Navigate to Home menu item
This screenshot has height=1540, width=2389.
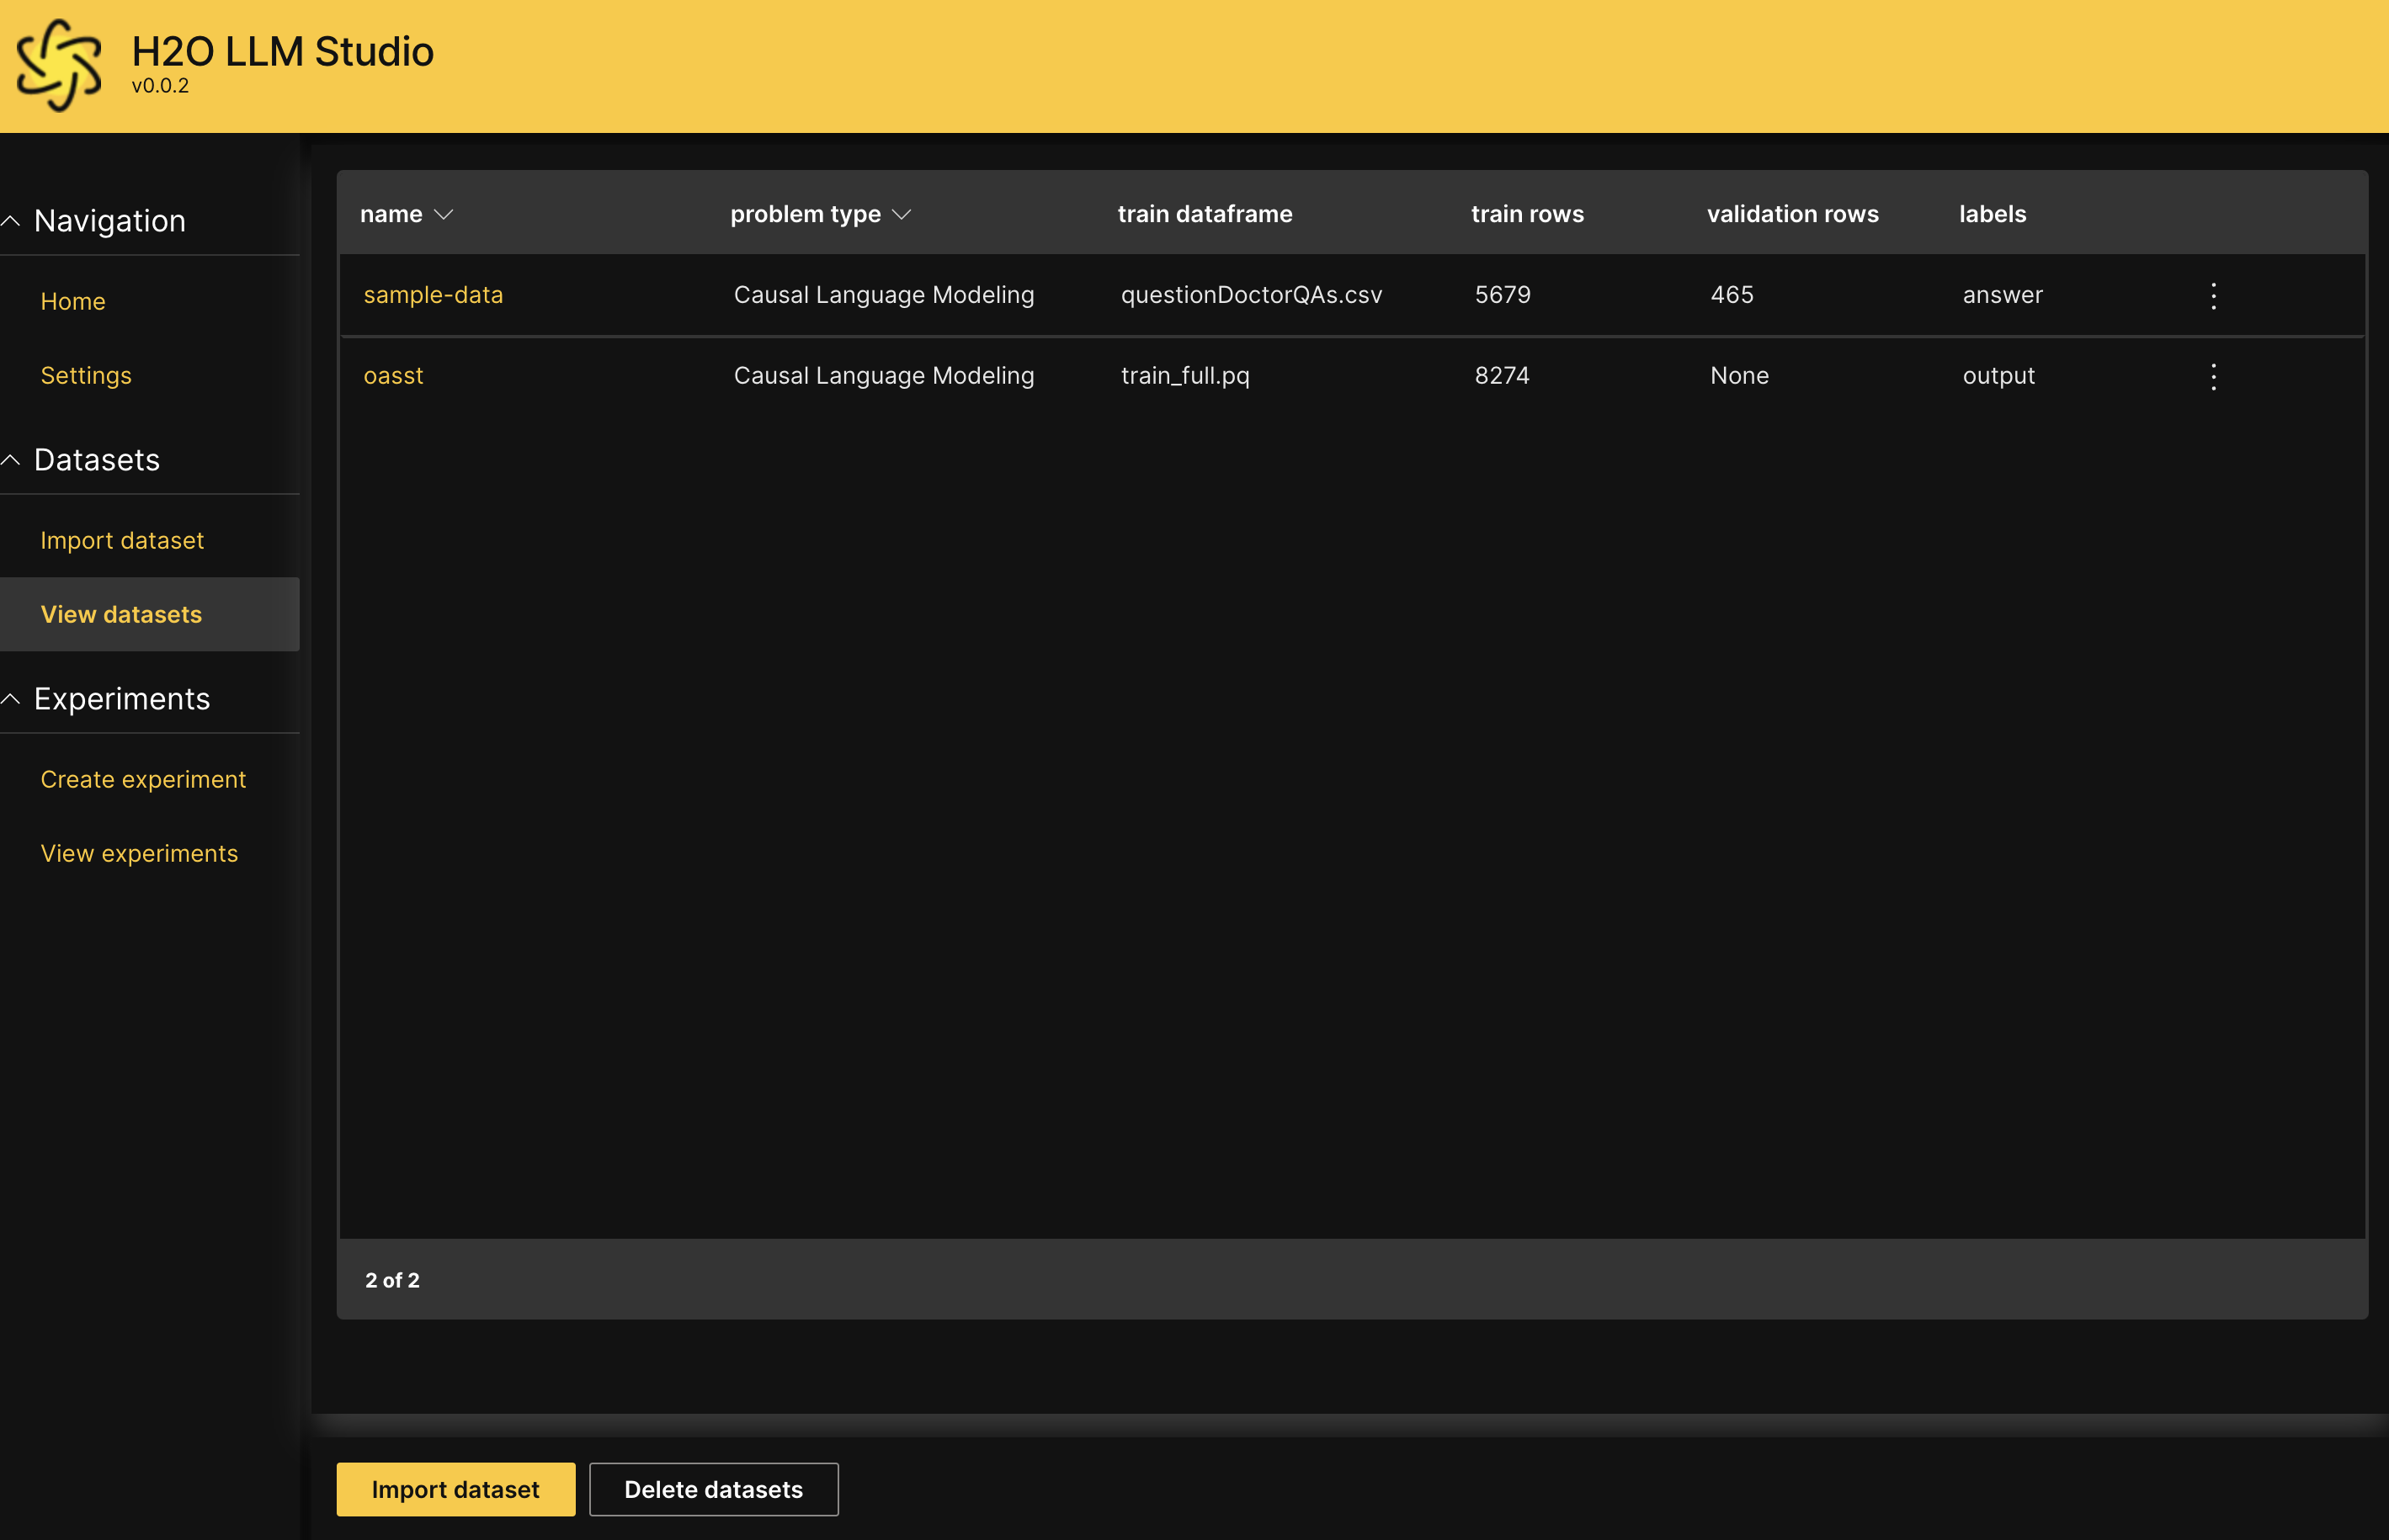pyautogui.click(x=72, y=301)
